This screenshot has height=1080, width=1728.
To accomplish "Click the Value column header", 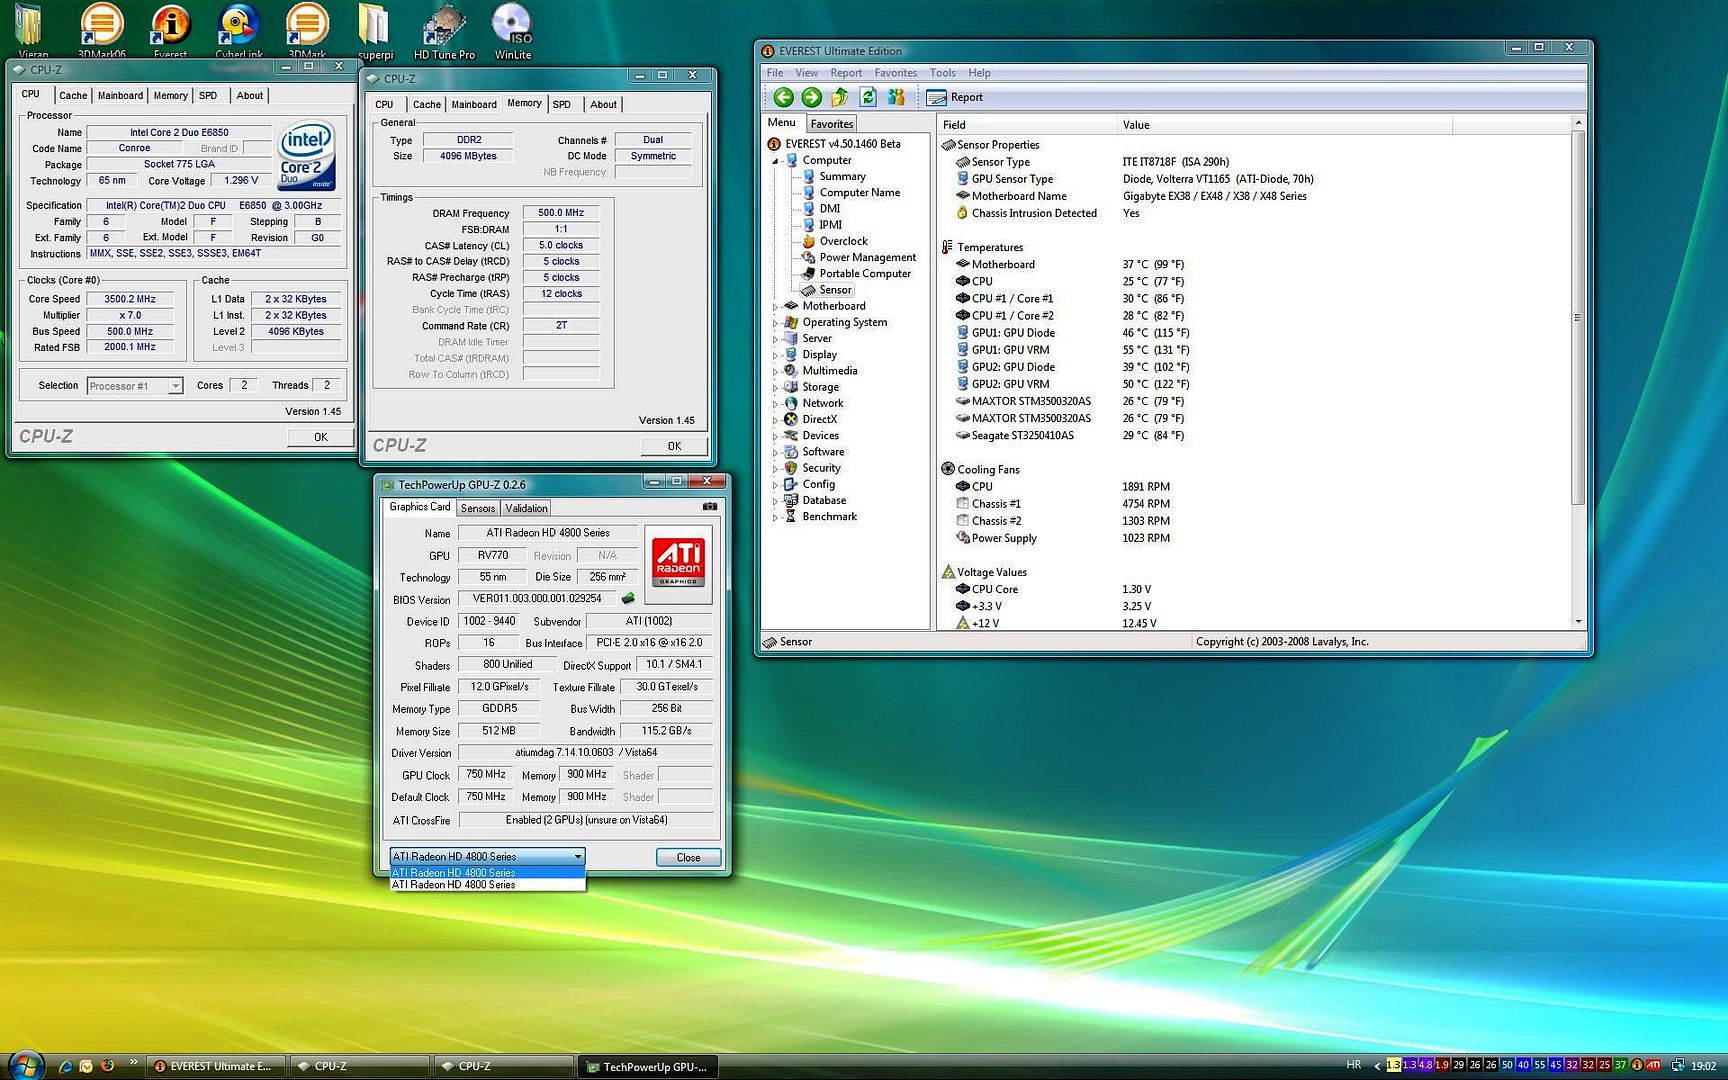I will 1284,125.
